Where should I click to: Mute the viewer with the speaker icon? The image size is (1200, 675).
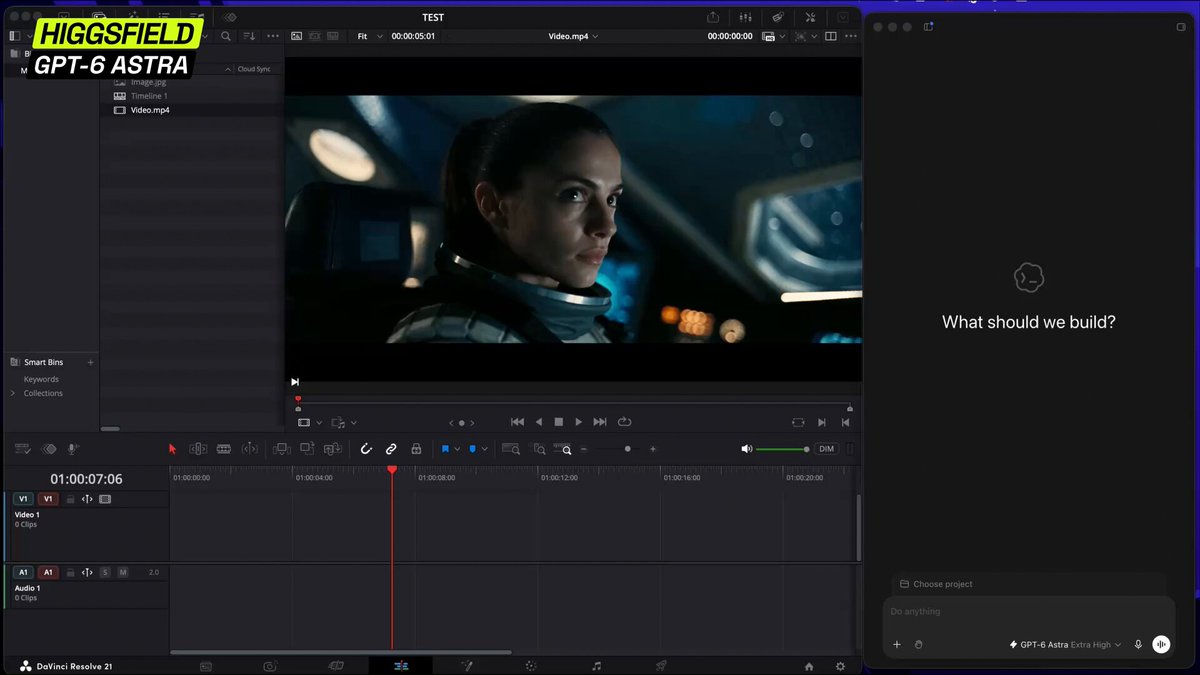tap(746, 449)
